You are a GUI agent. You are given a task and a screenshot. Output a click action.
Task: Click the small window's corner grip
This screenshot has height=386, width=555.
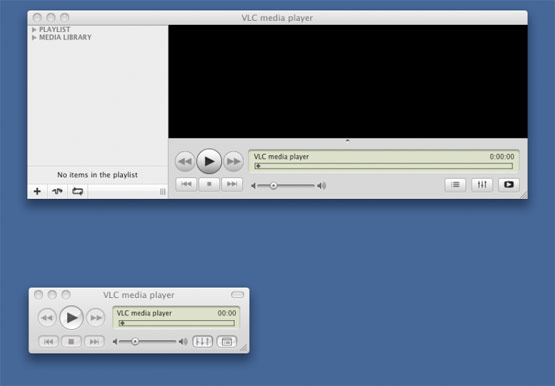(x=245, y=348)
